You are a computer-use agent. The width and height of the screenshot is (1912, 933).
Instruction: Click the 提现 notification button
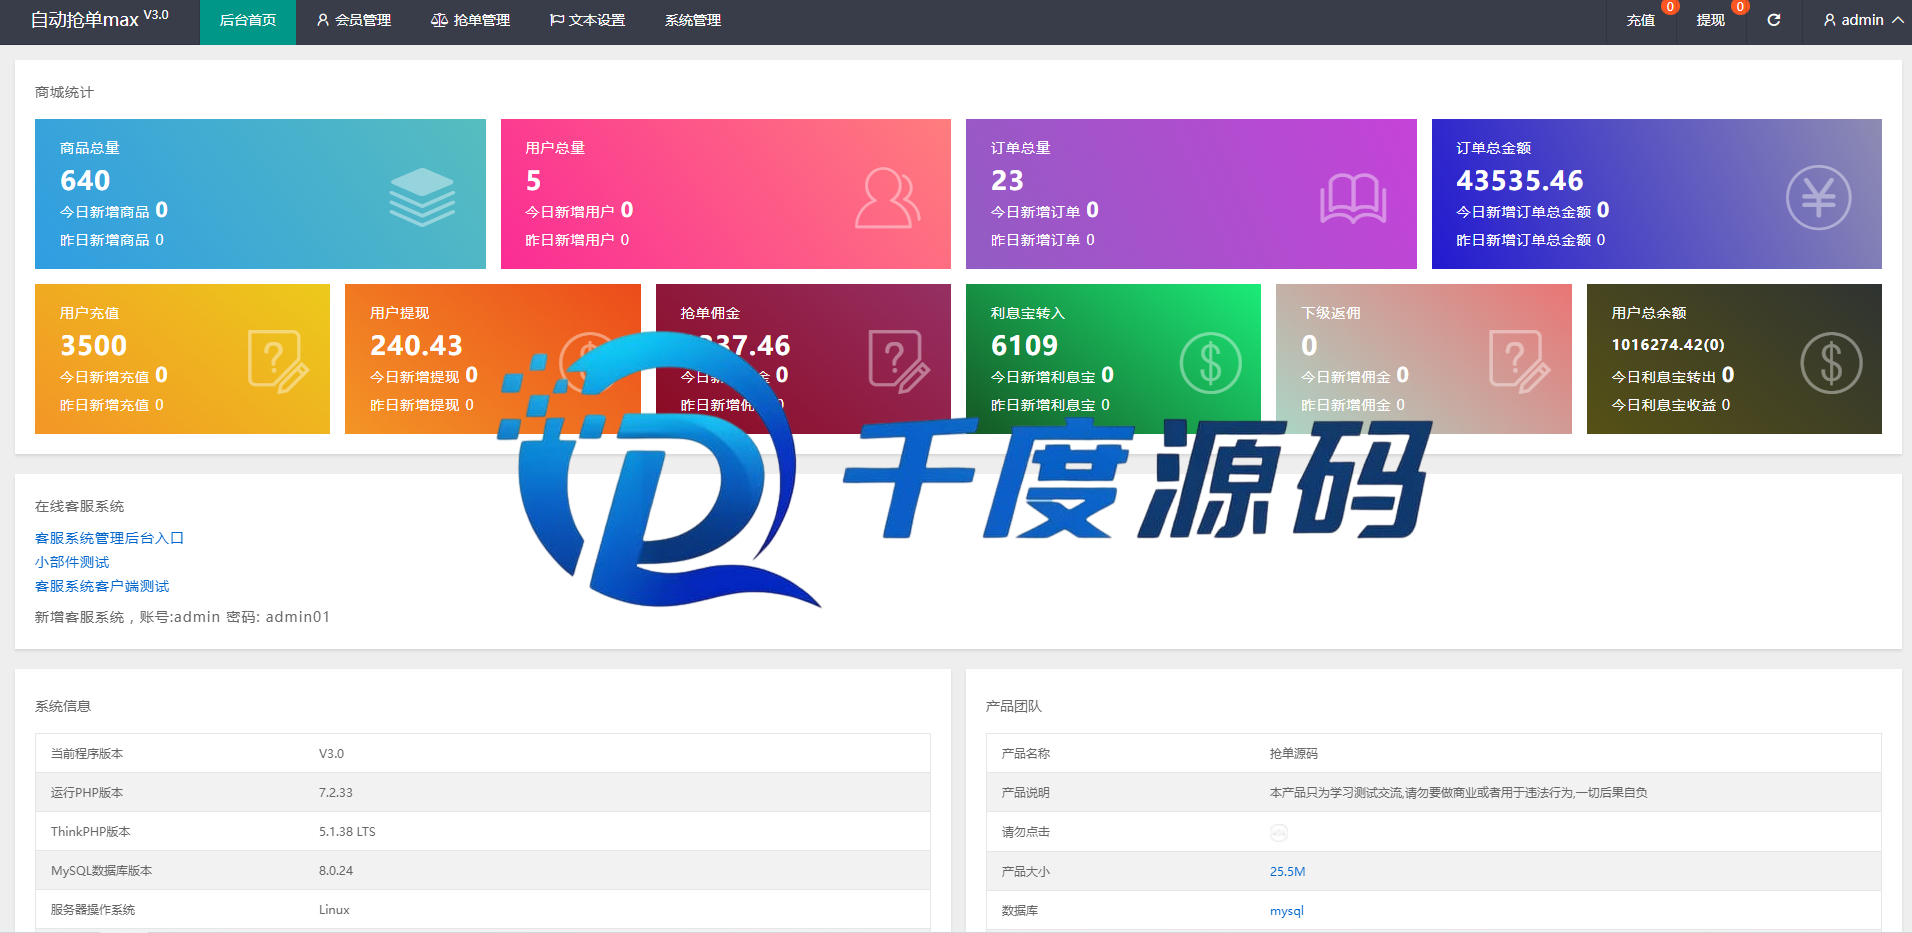pos(1711,21)
